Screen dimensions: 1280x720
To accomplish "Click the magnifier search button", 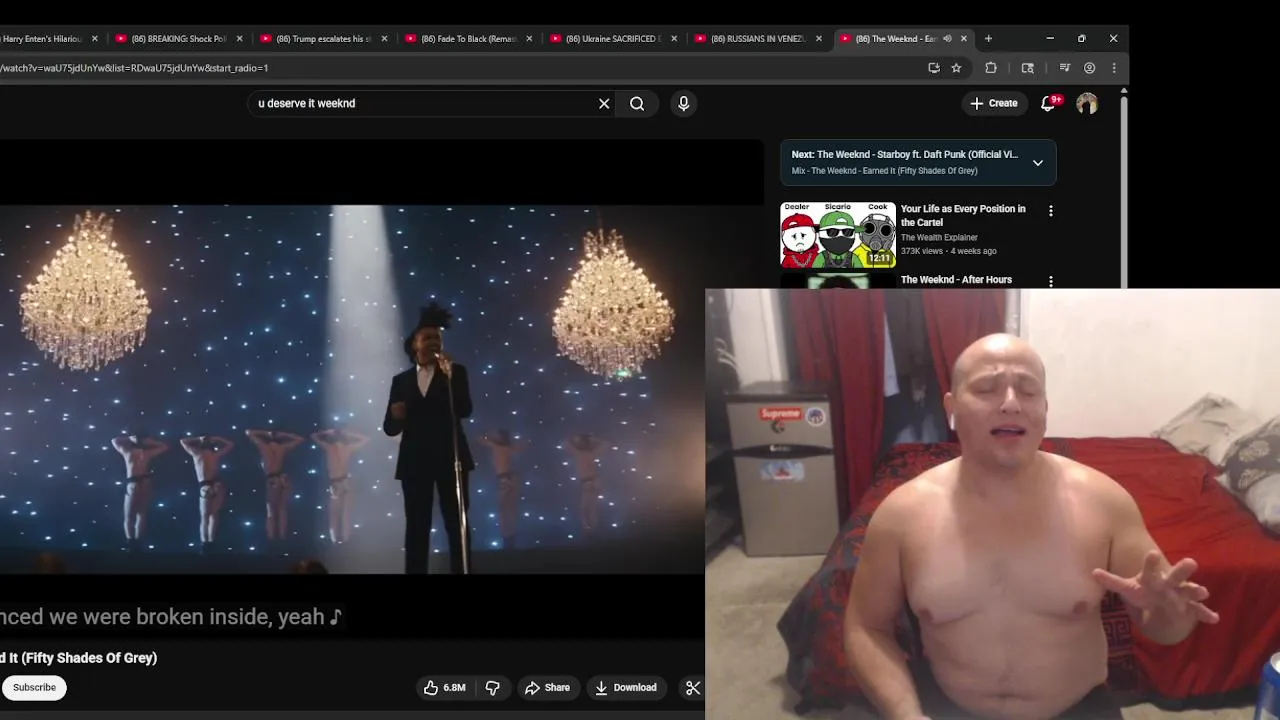I will (x=637, y=103).
